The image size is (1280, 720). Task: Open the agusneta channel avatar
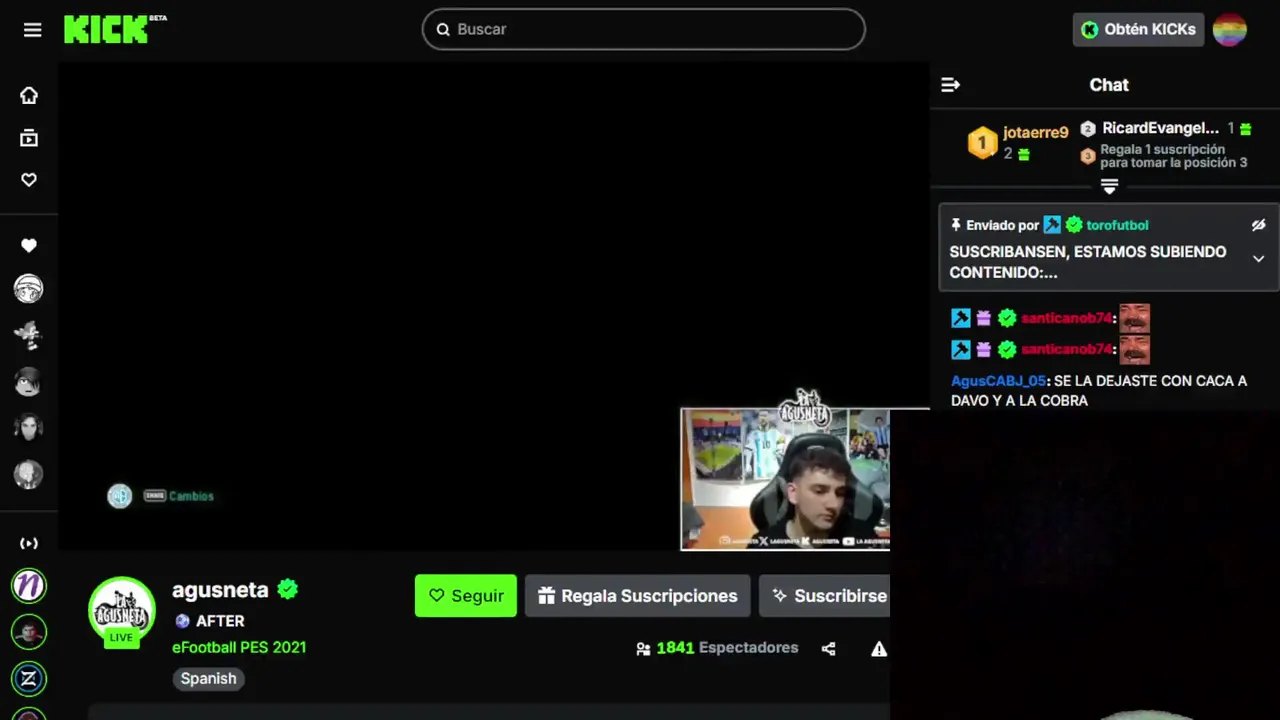(122, 610)
